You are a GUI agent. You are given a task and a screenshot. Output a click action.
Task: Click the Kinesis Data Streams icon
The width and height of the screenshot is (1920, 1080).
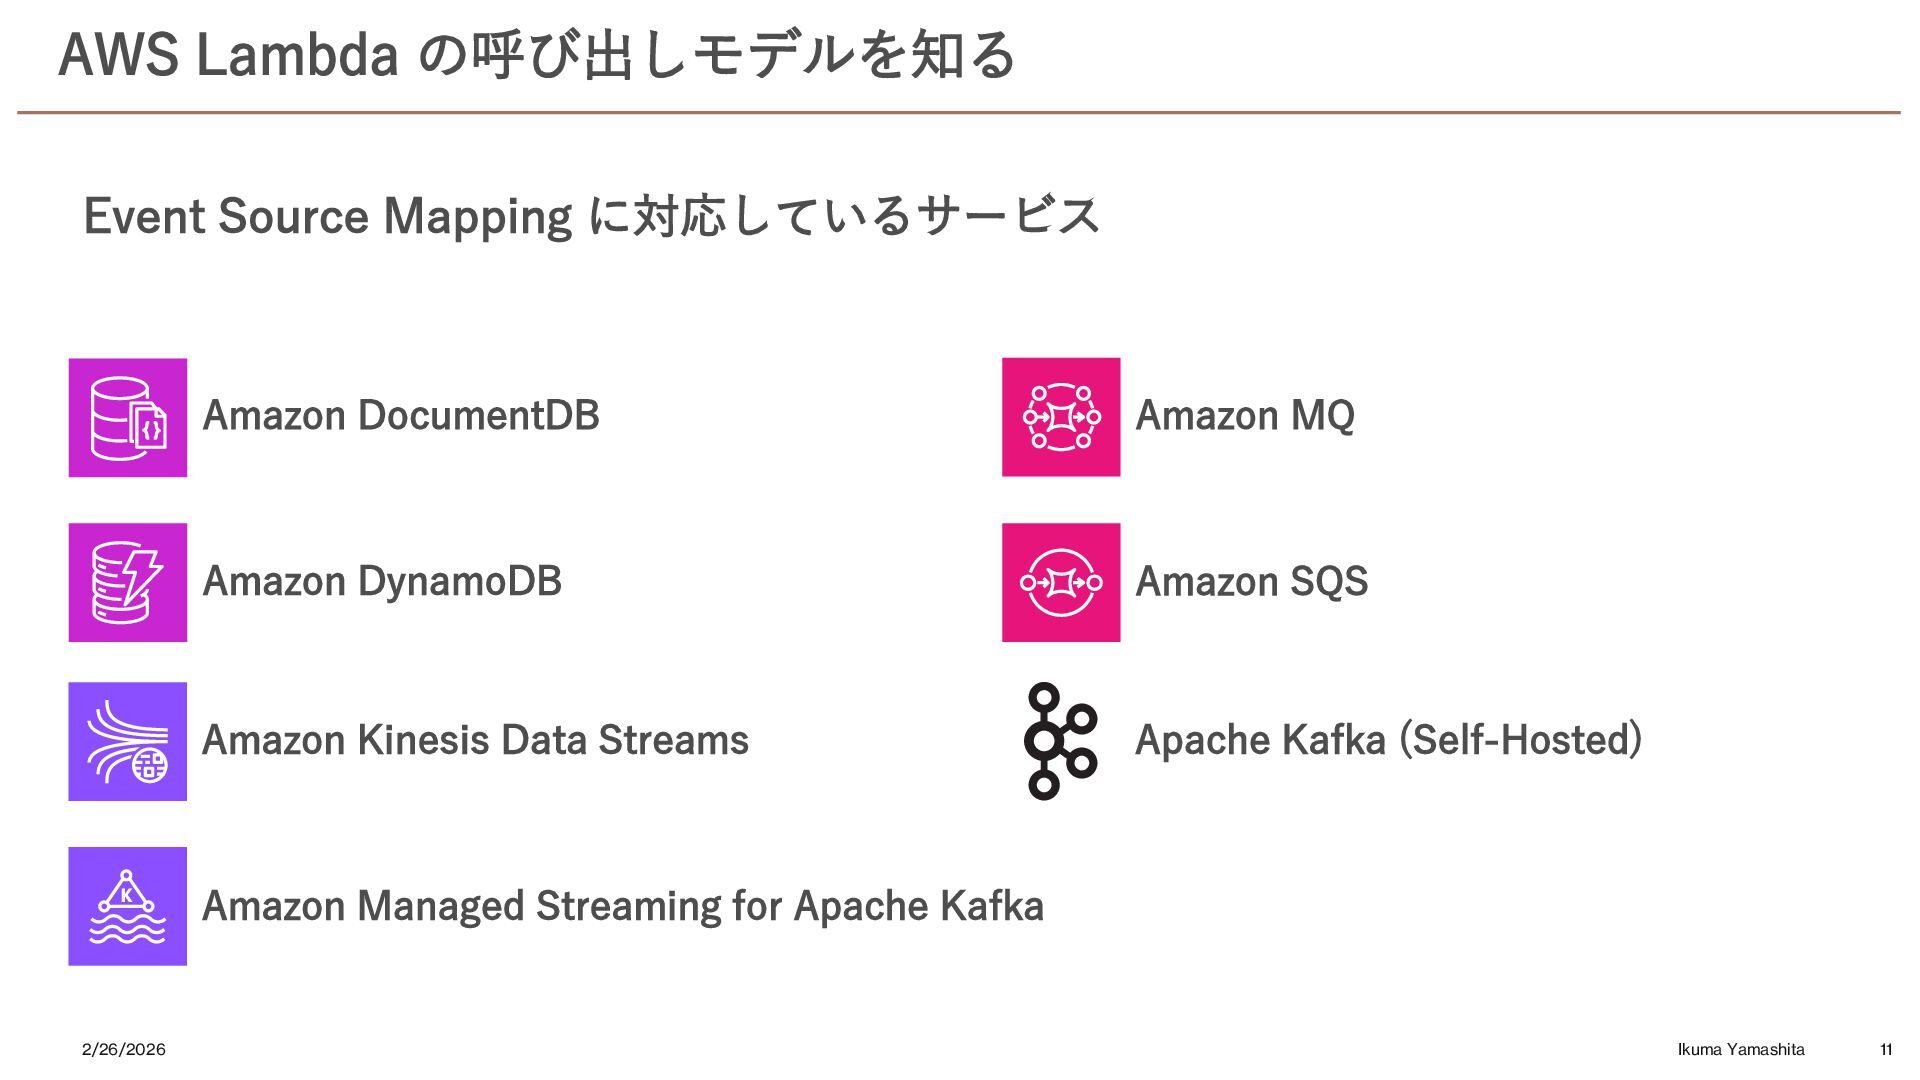128,741
